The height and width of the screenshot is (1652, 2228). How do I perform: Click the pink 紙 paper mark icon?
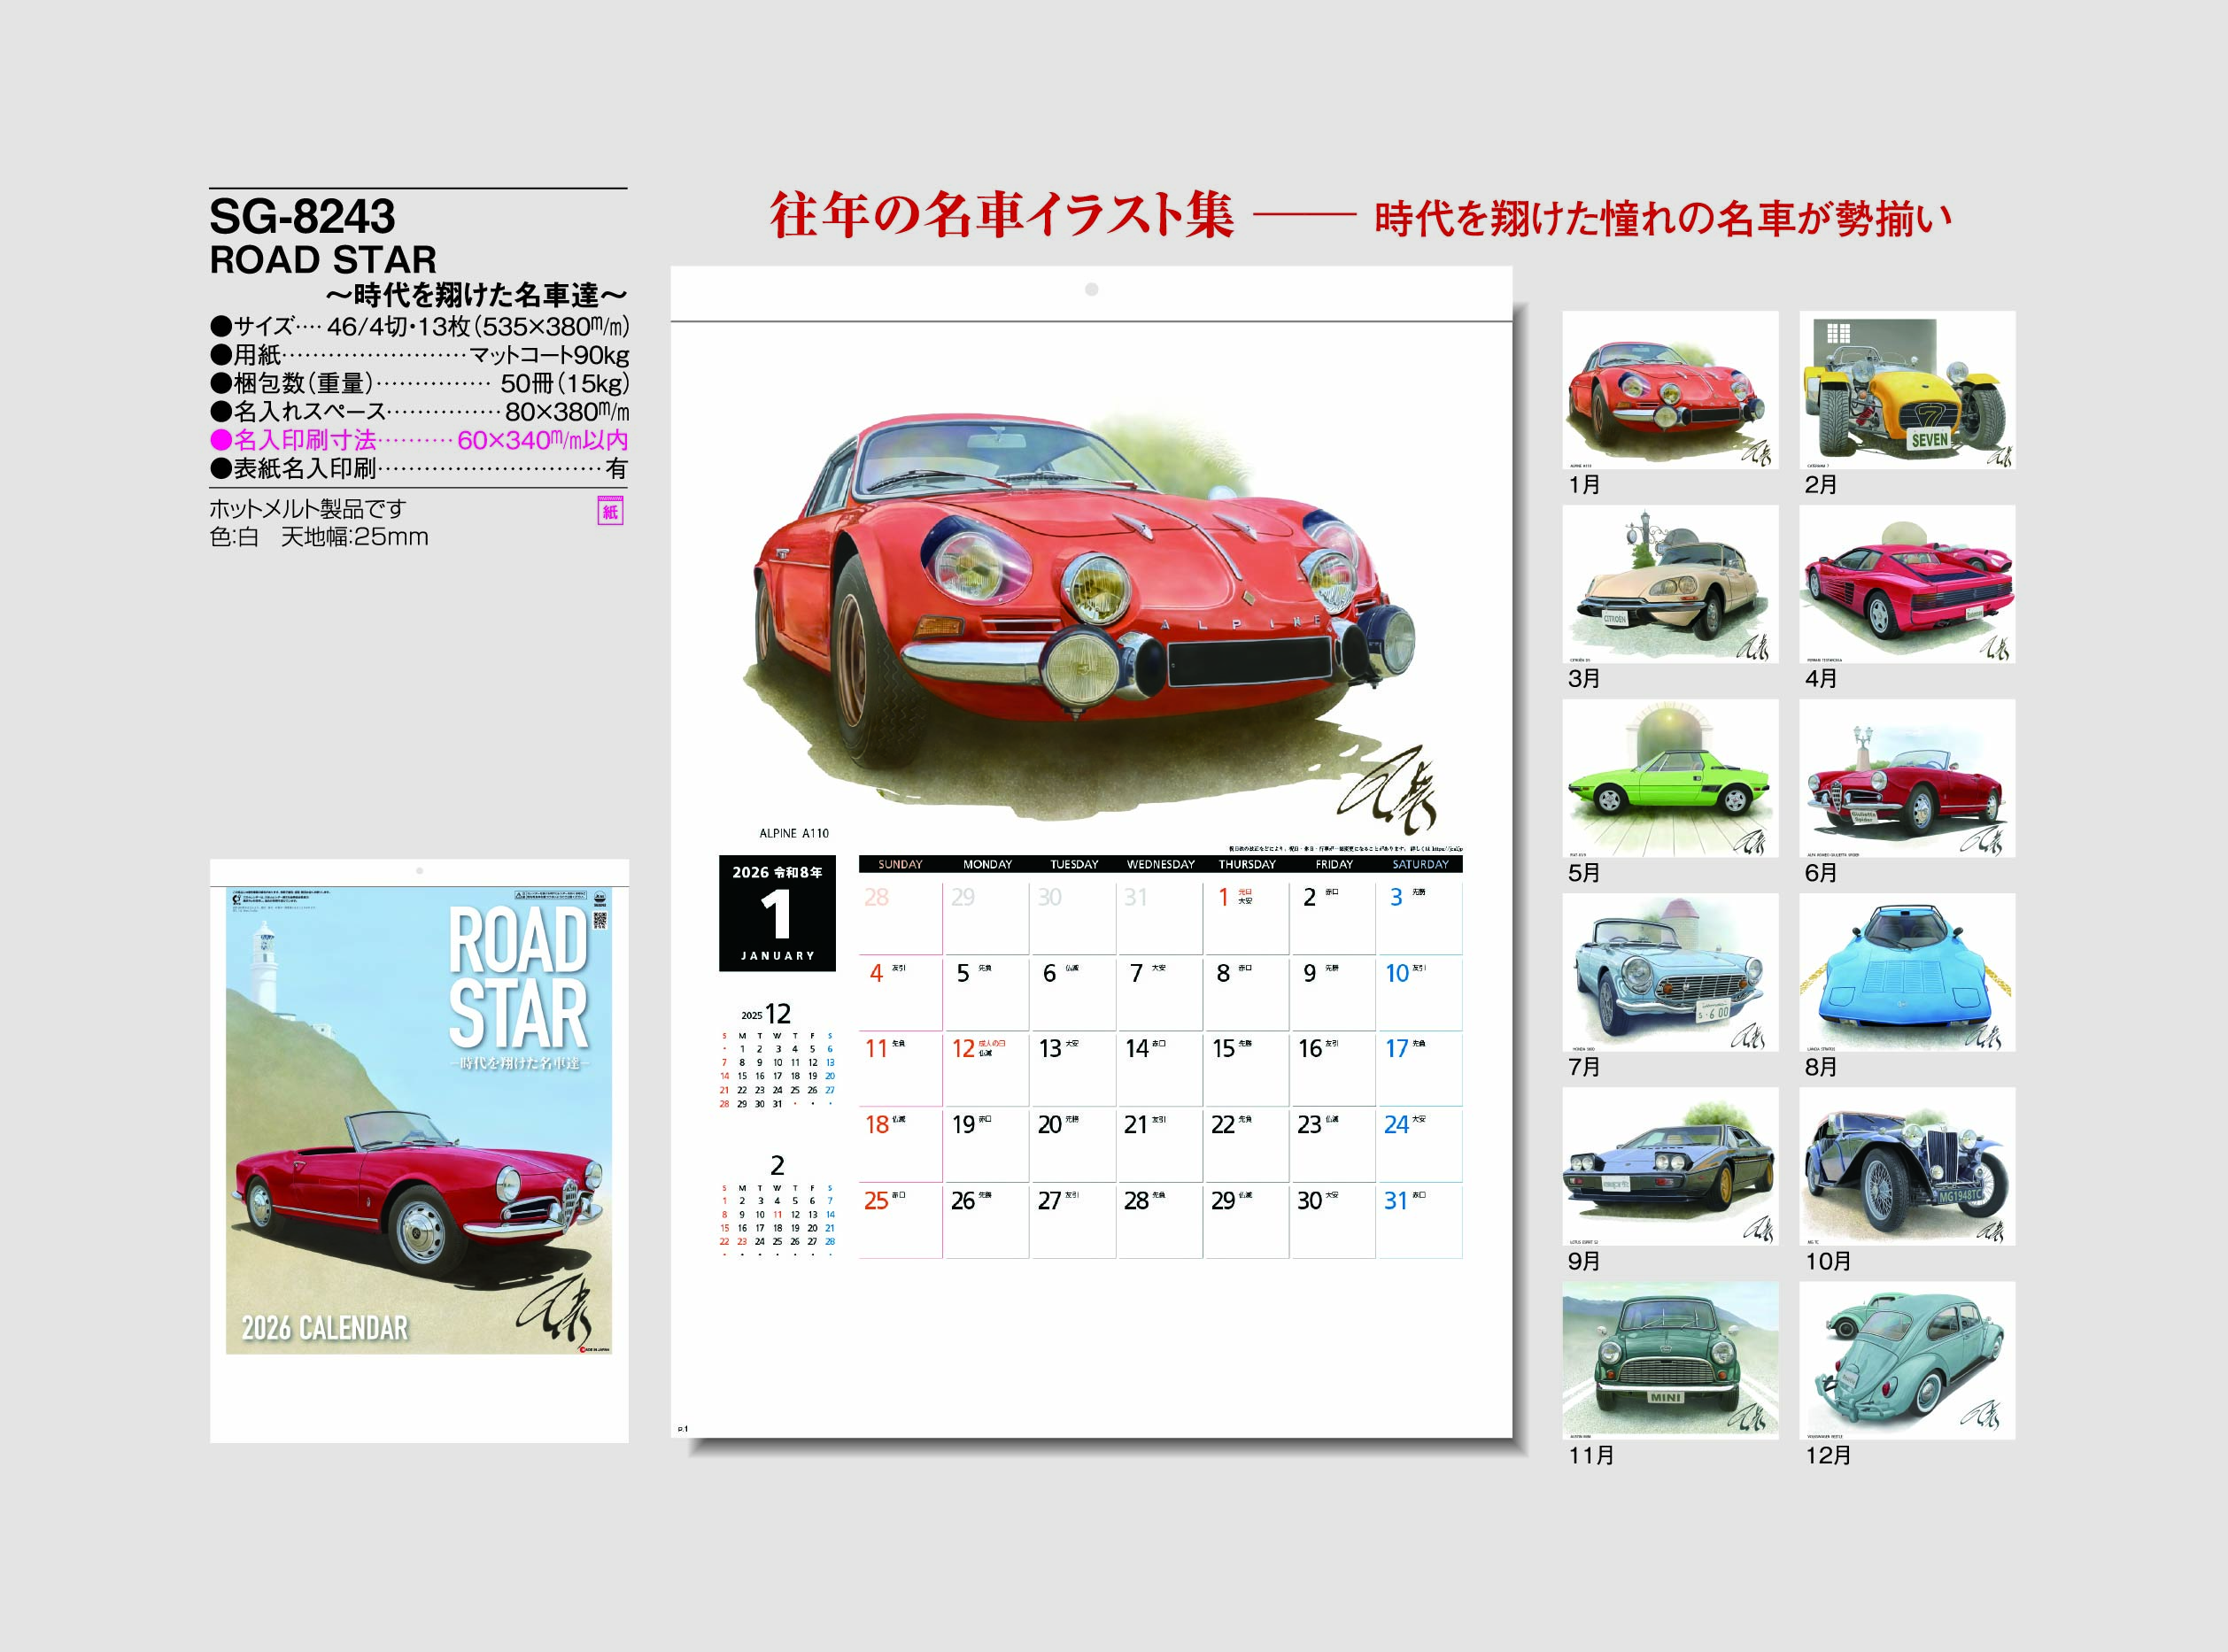click(610, 511)
